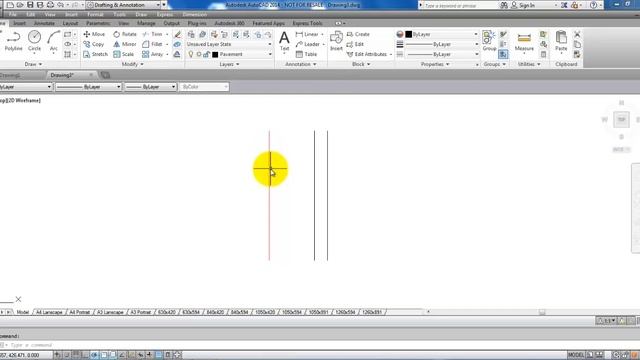Click the Table tool
This screenshot has width=640, height=360.
306,54
